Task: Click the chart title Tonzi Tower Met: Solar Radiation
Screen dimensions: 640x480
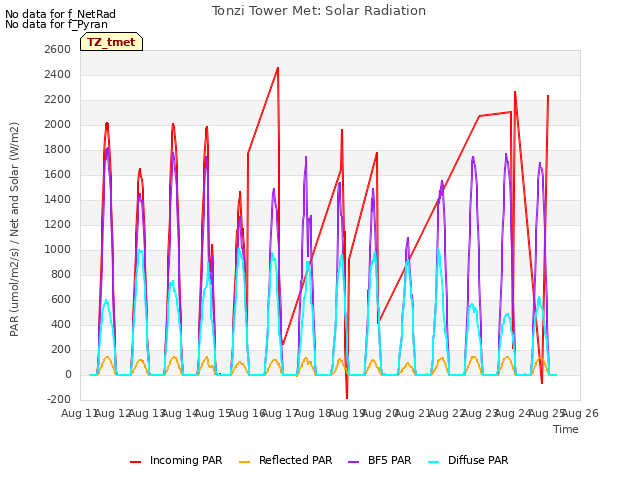Action: pyautogui.click(x=319, y=11)
